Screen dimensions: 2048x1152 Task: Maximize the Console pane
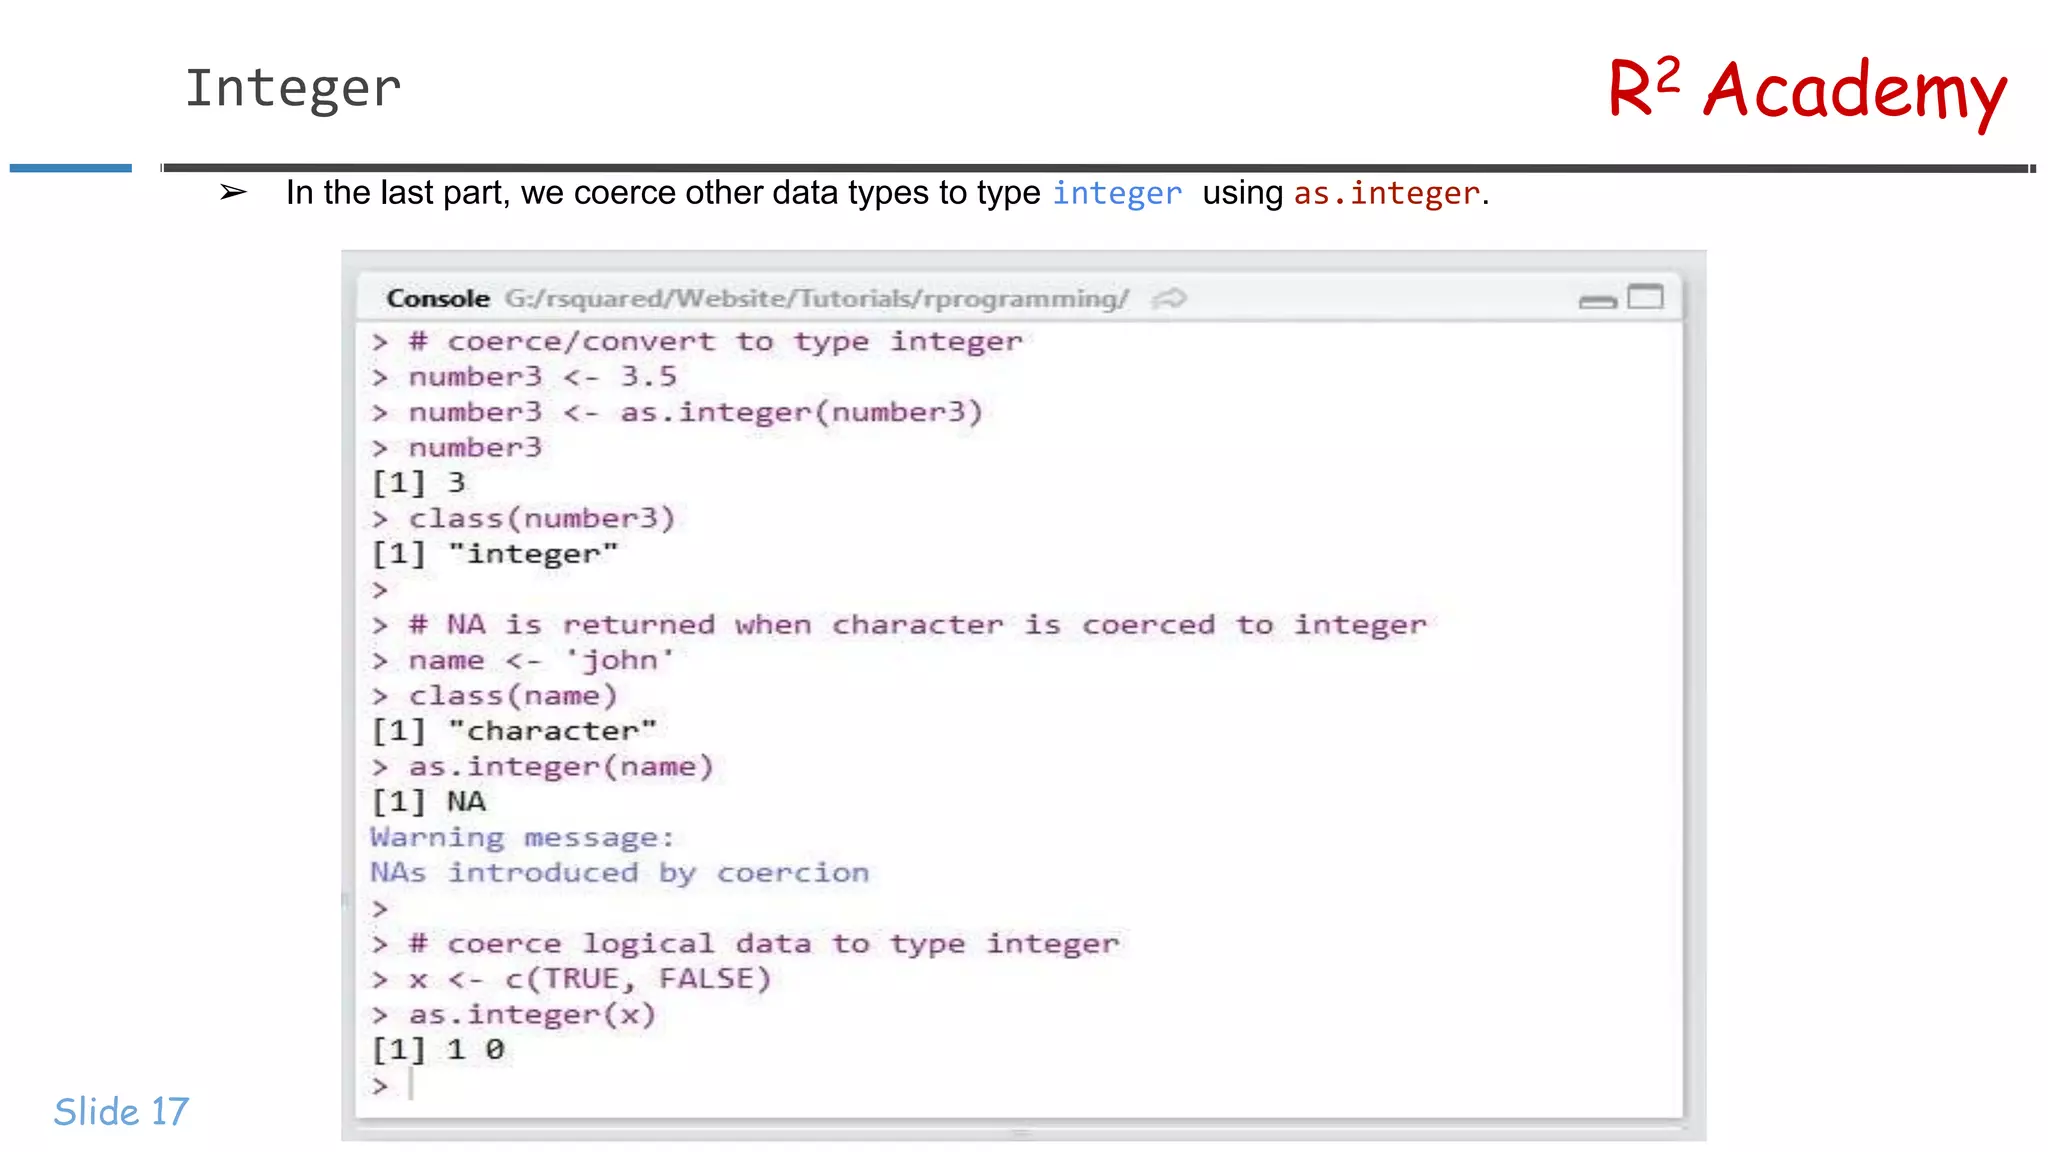(x=1645, y=297)
